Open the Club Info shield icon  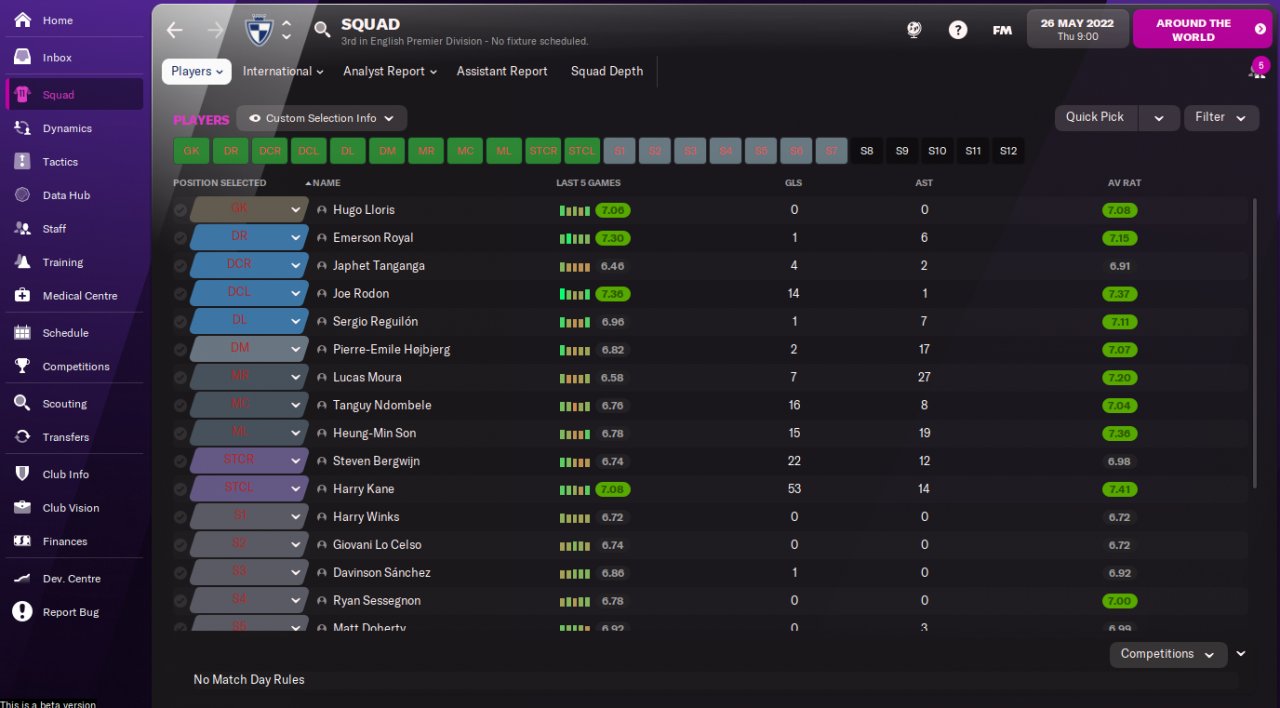coord(22,474)
